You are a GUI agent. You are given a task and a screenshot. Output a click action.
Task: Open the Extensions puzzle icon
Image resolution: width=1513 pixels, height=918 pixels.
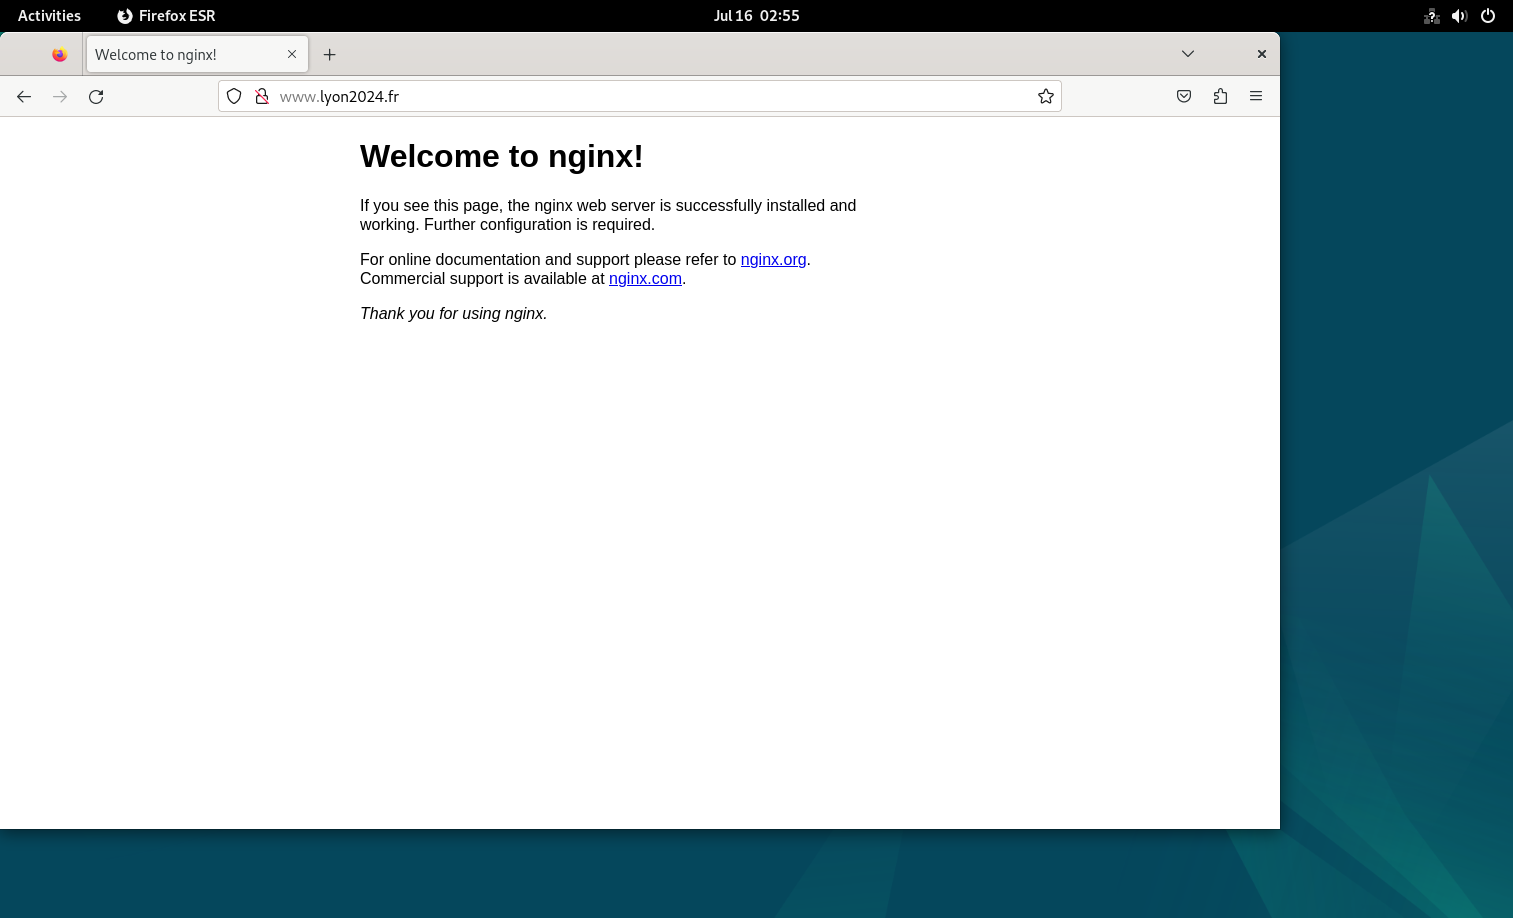click(1220, 96)
